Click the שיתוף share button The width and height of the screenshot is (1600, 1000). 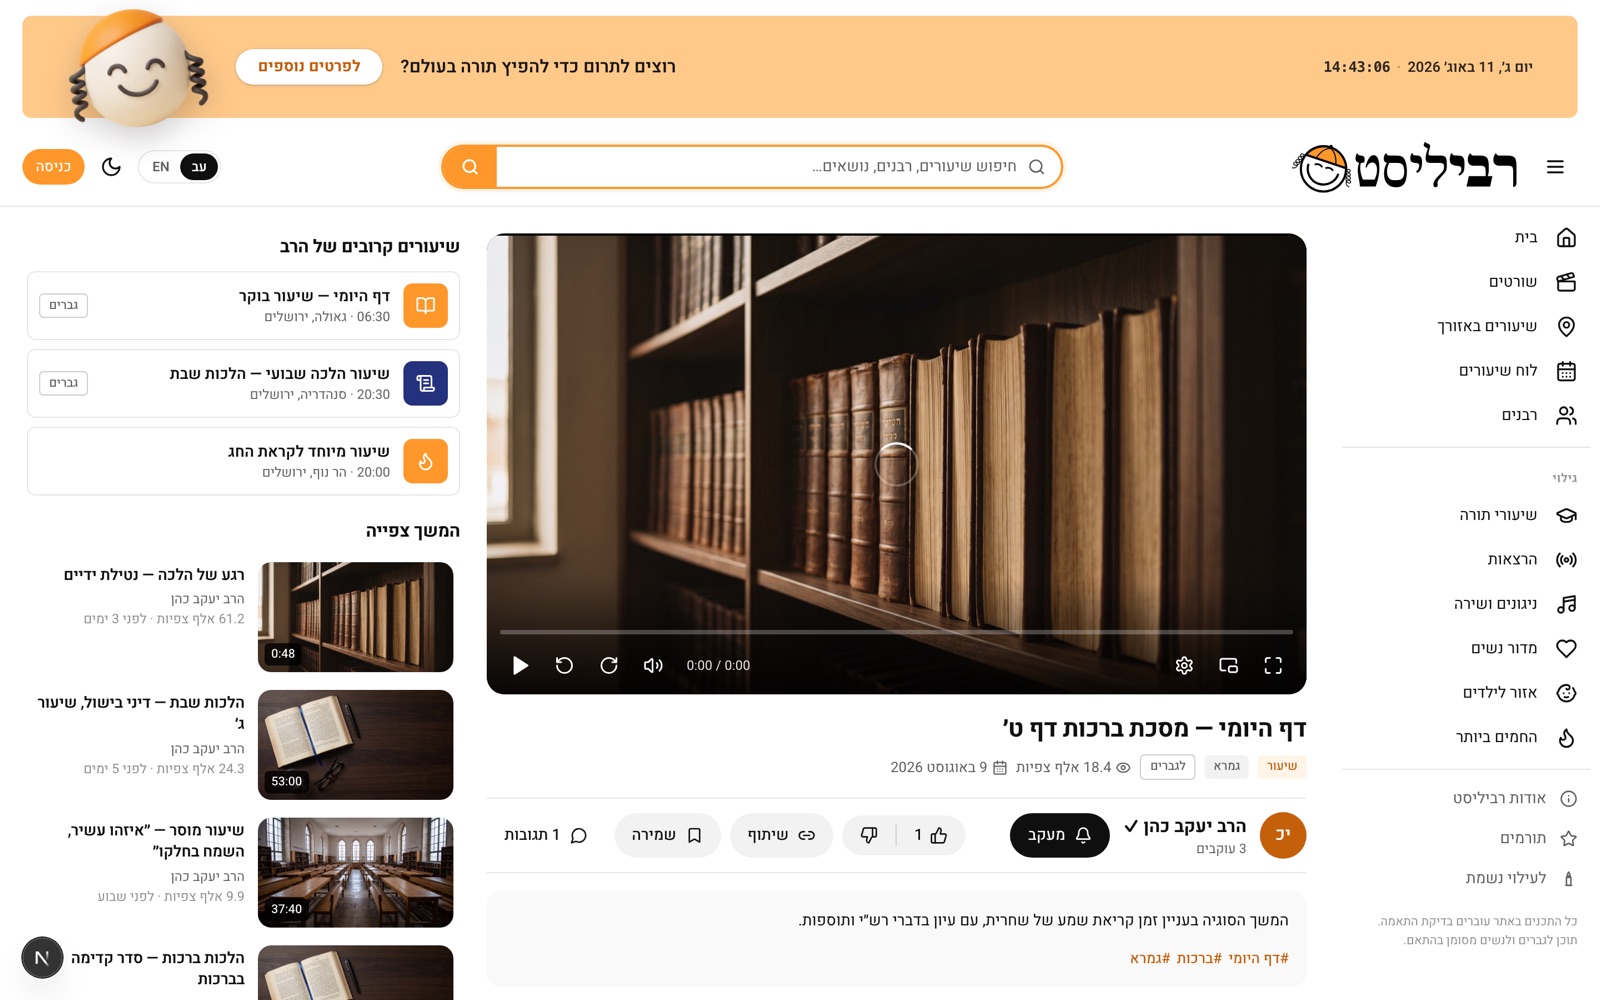782,835
